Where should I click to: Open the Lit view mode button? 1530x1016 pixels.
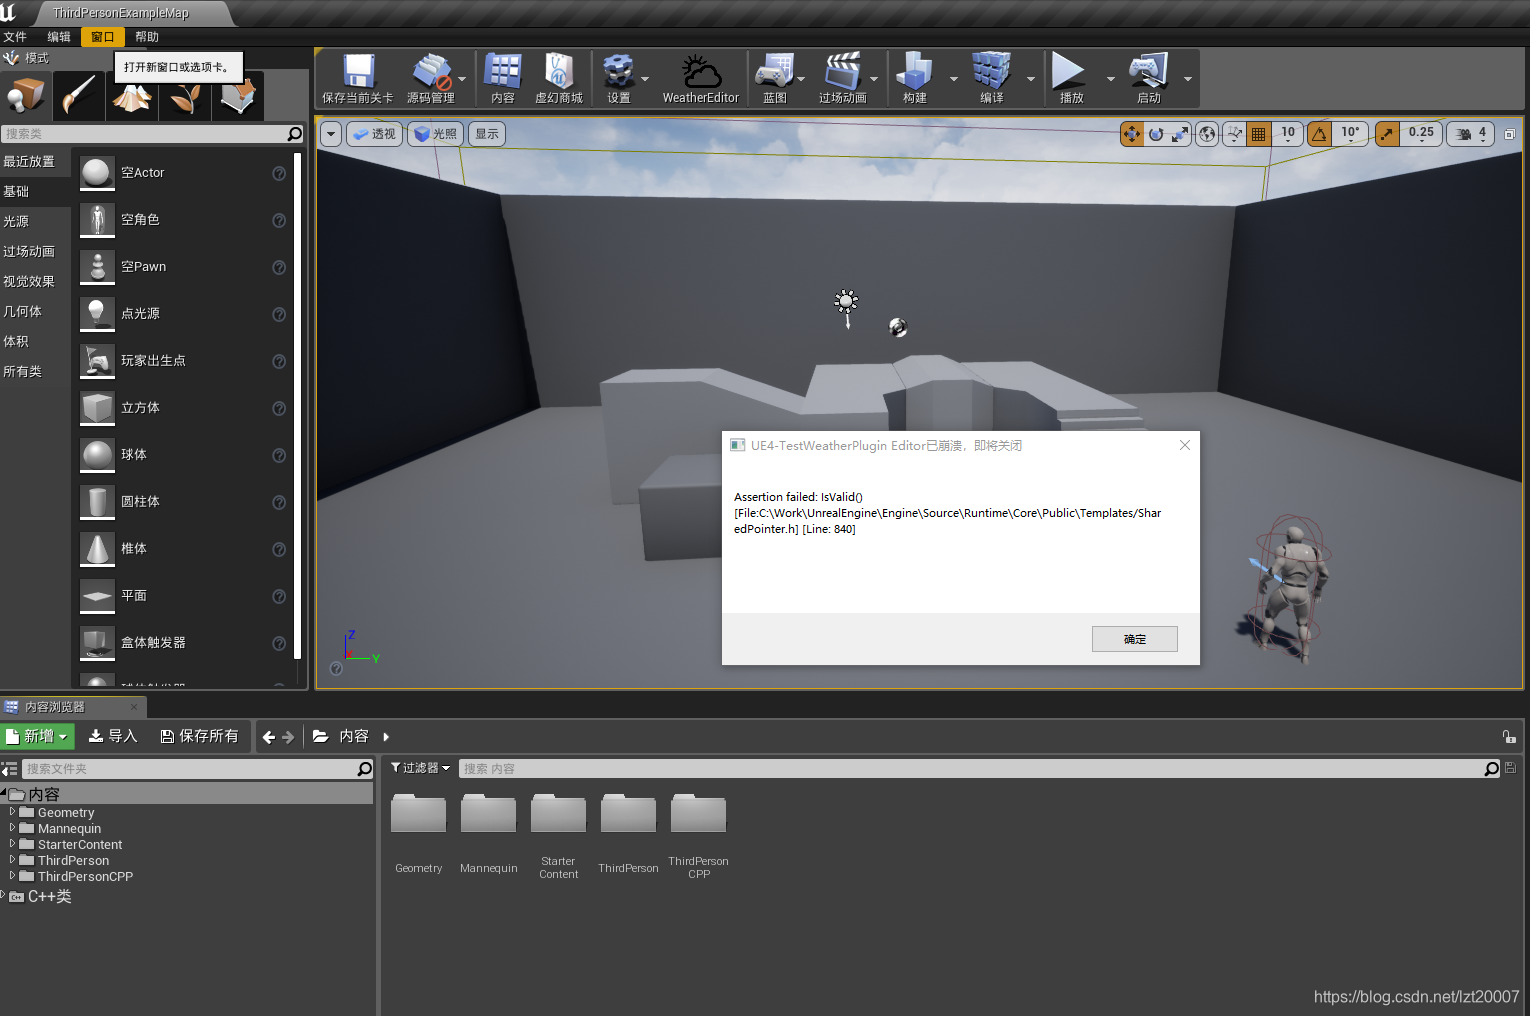click(x=436, y=134)
